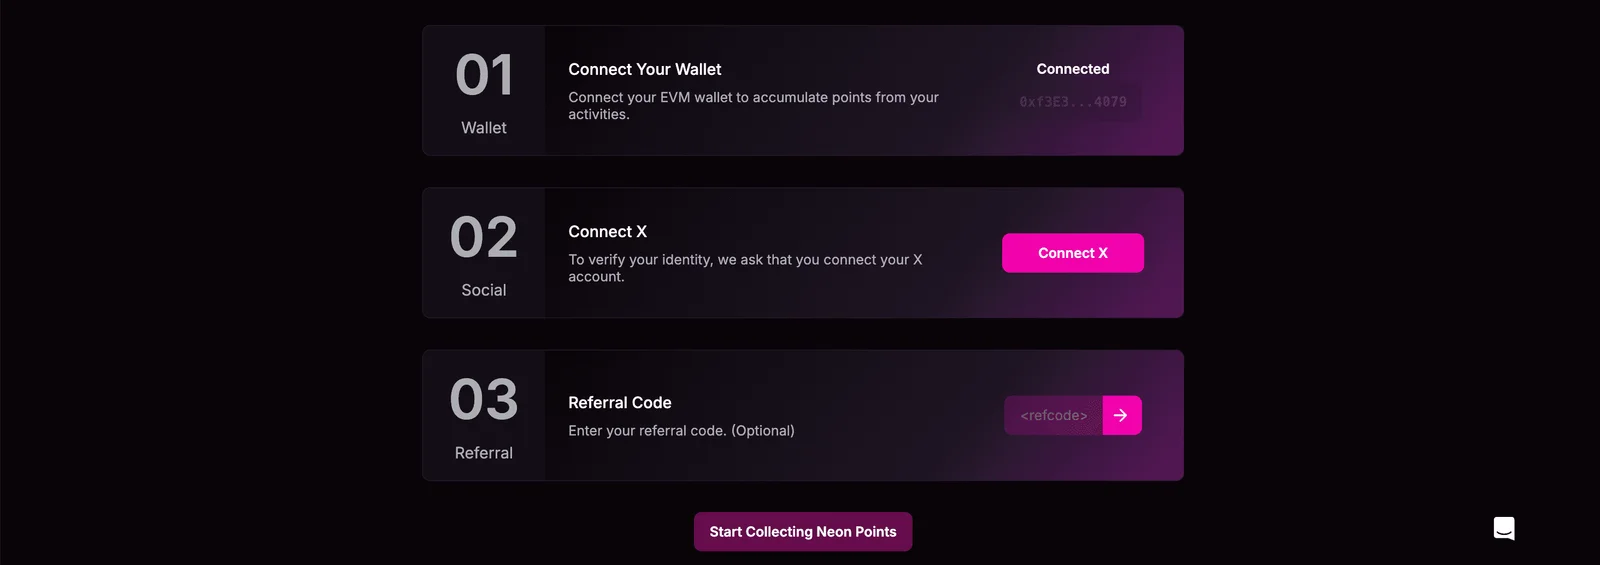Screen dimensions: 1600x565
Task: Click the Referral Code heading
Action: point(620,402)
